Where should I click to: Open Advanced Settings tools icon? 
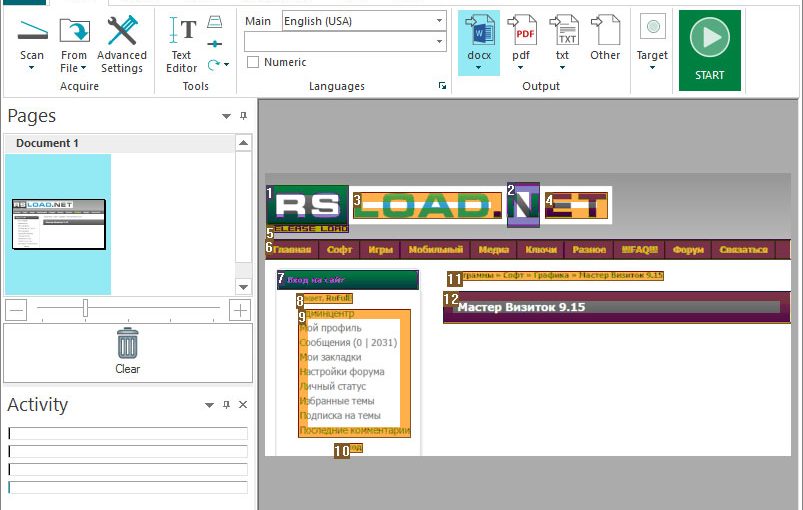122,30
